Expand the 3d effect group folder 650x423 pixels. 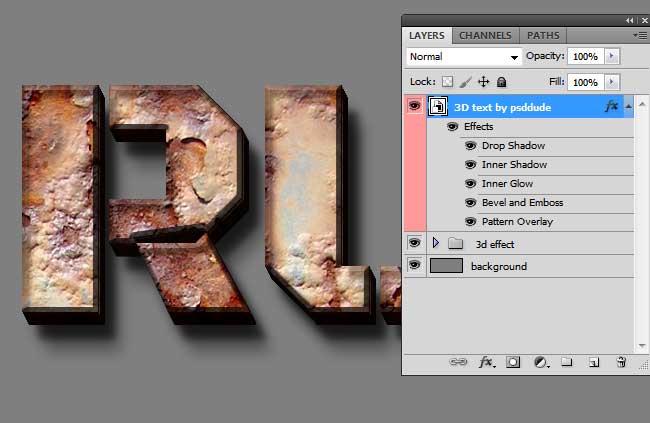pyautogui.click(x=435, y=243)
